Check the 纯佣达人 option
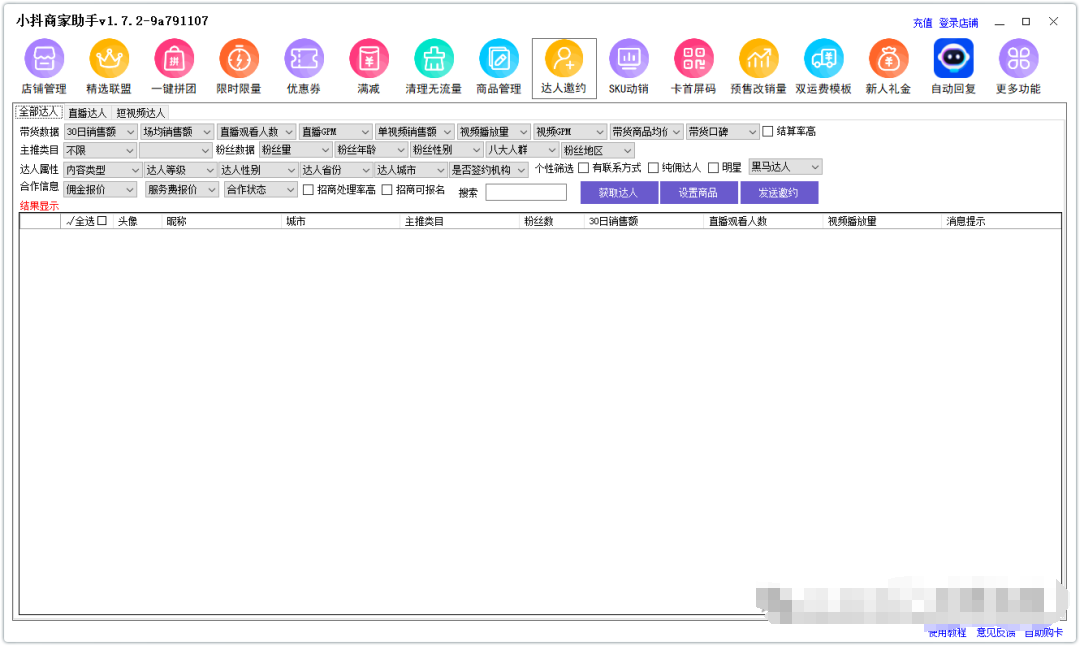1080x646 pixels. click(653, 168)
